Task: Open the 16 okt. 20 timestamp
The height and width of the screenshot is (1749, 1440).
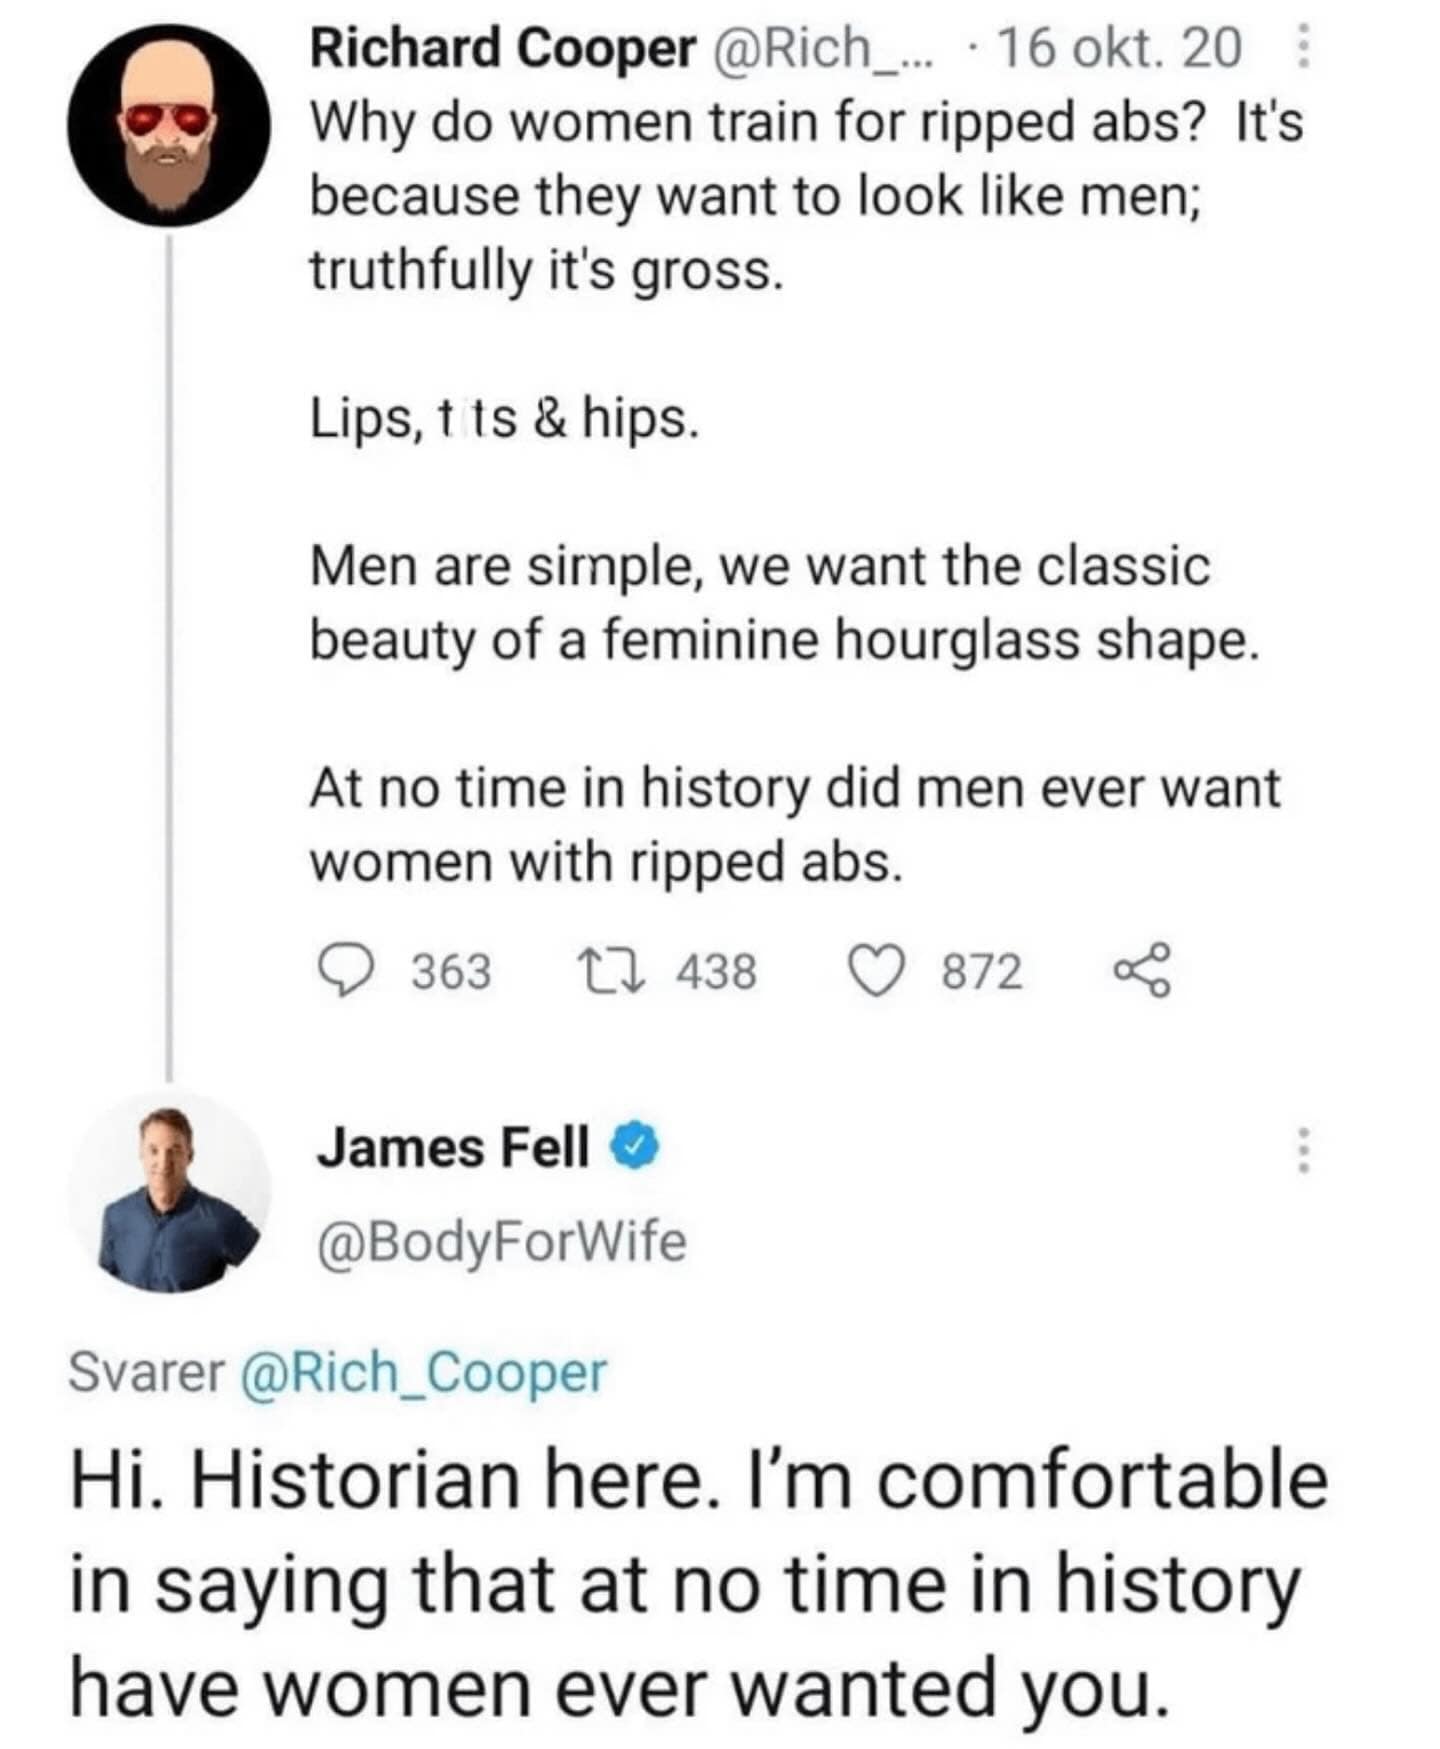Action: point(1119,48)
